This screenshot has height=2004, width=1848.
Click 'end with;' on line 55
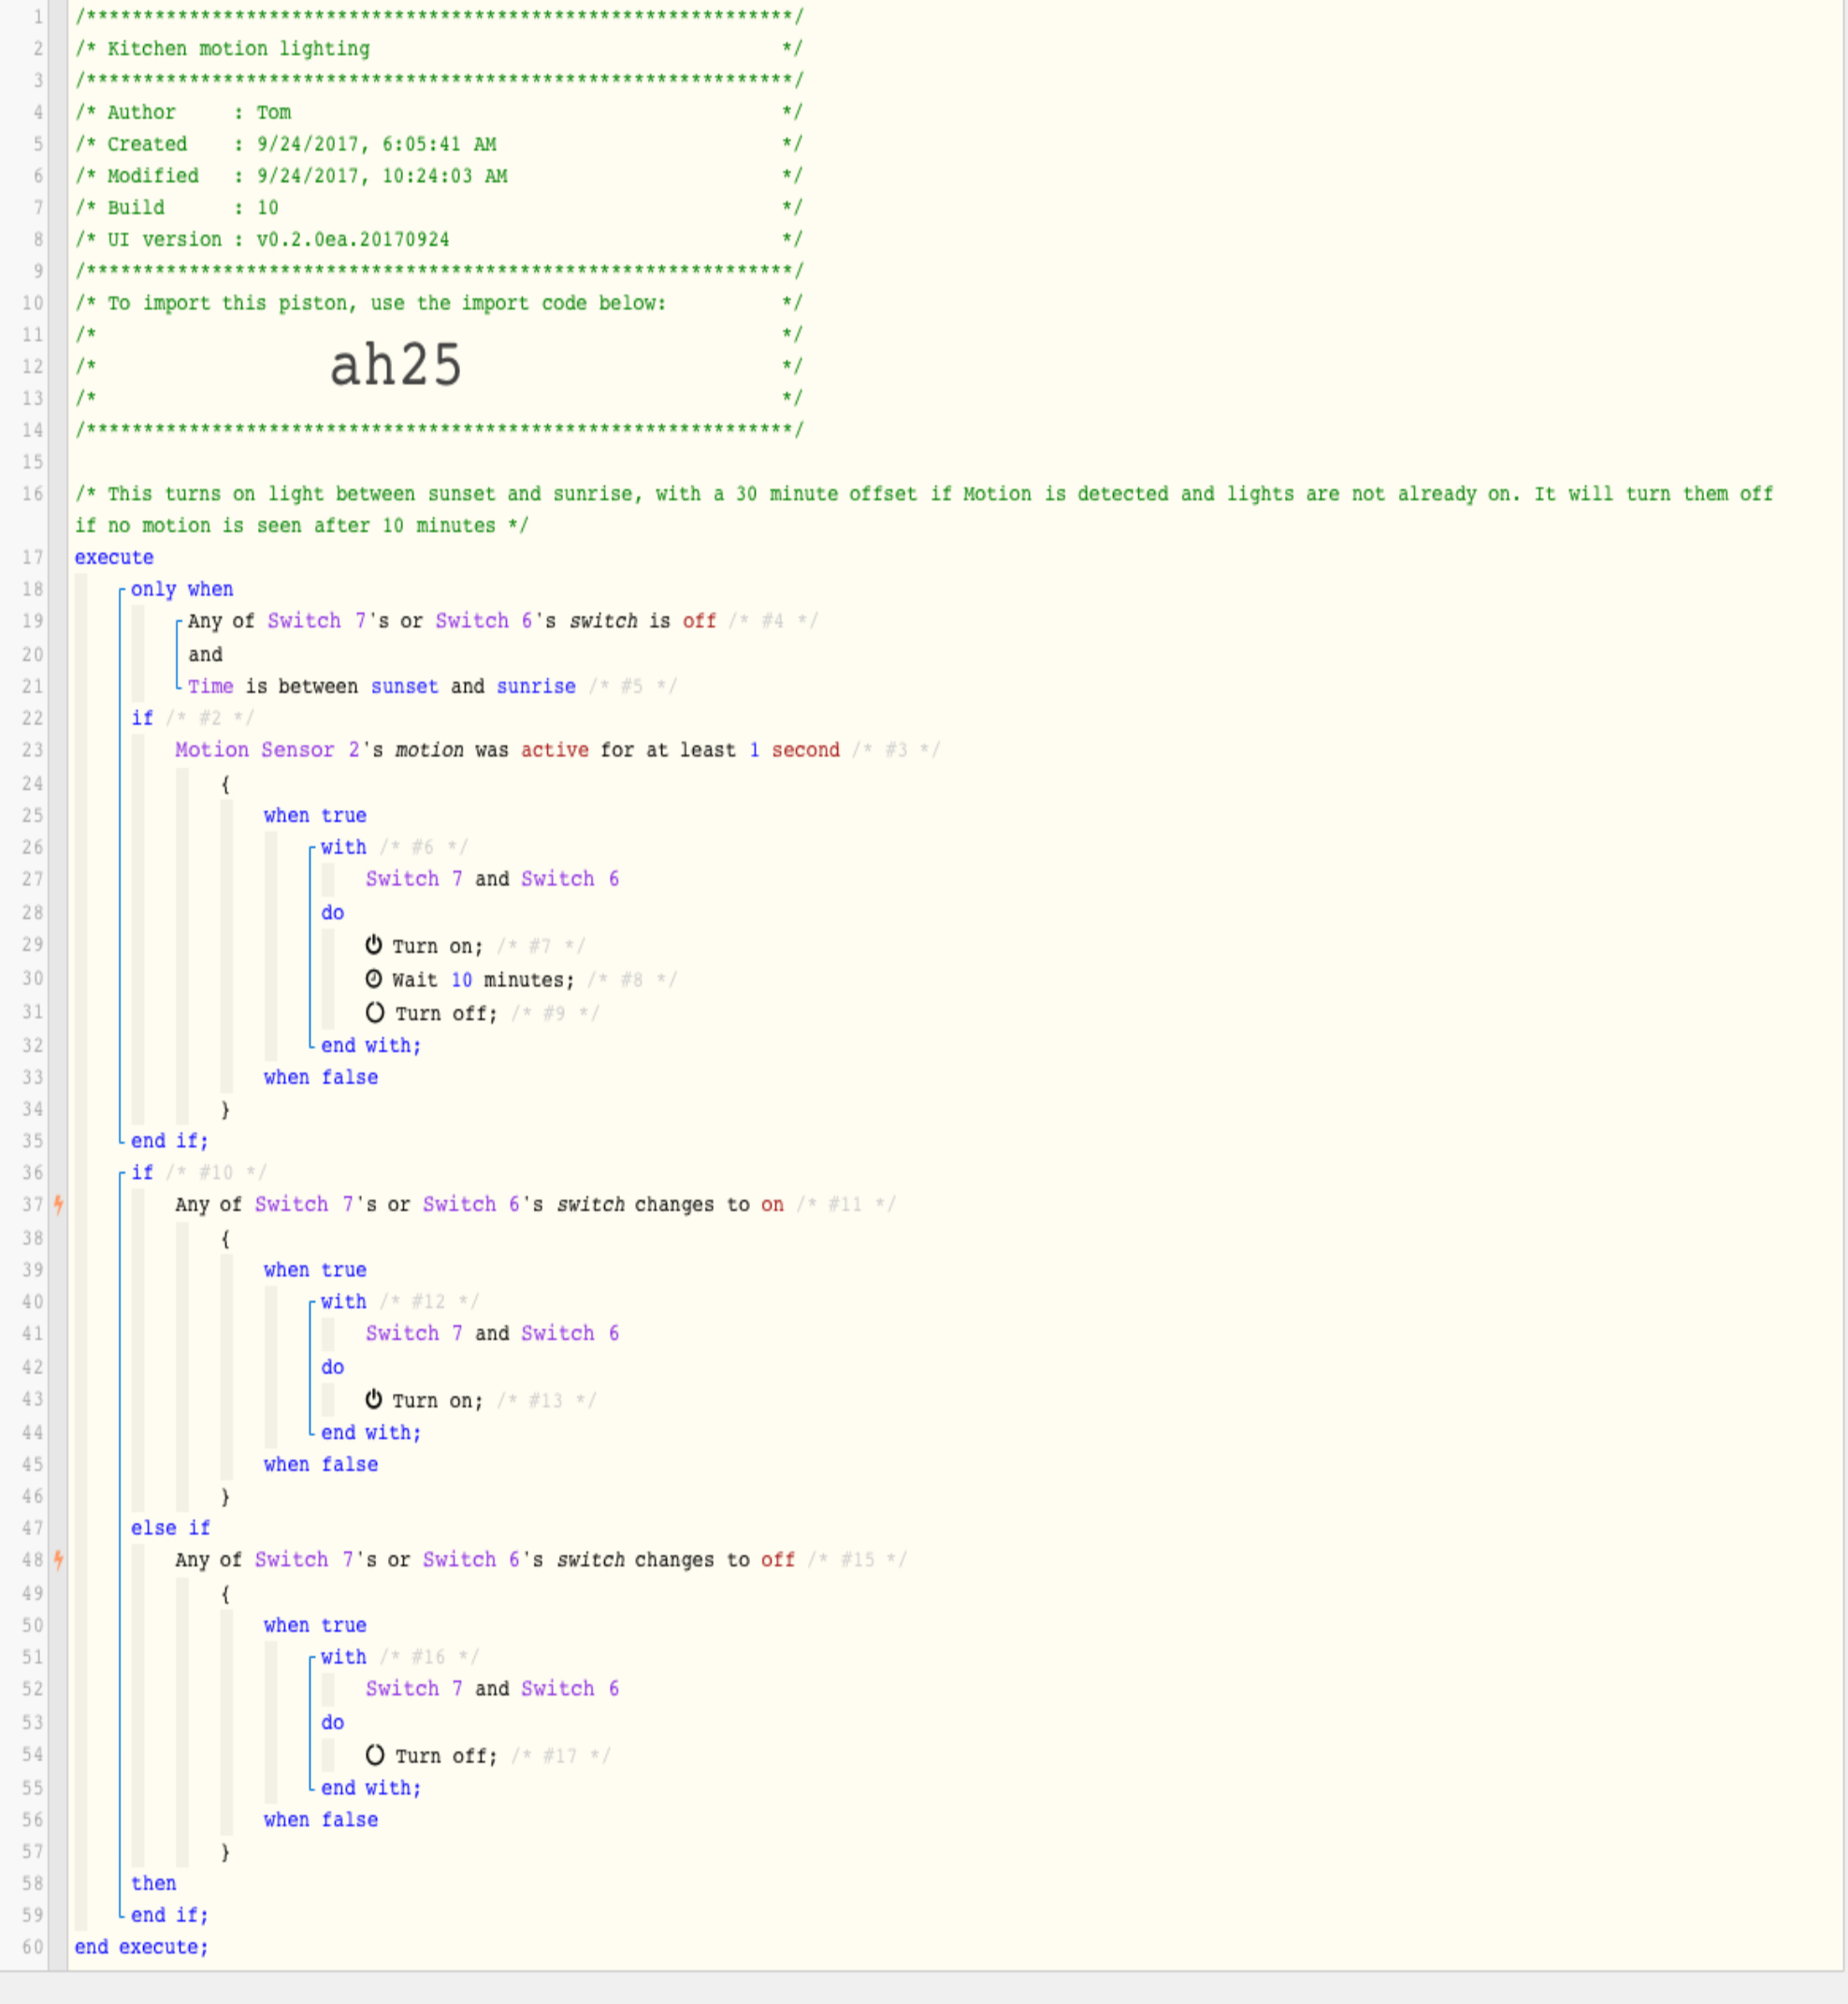point(371,1789)
